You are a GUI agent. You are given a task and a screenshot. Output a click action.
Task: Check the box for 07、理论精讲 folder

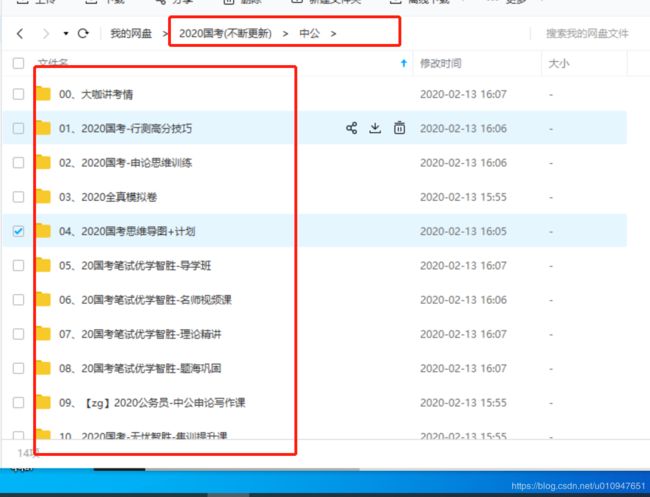tap(18, 334)
